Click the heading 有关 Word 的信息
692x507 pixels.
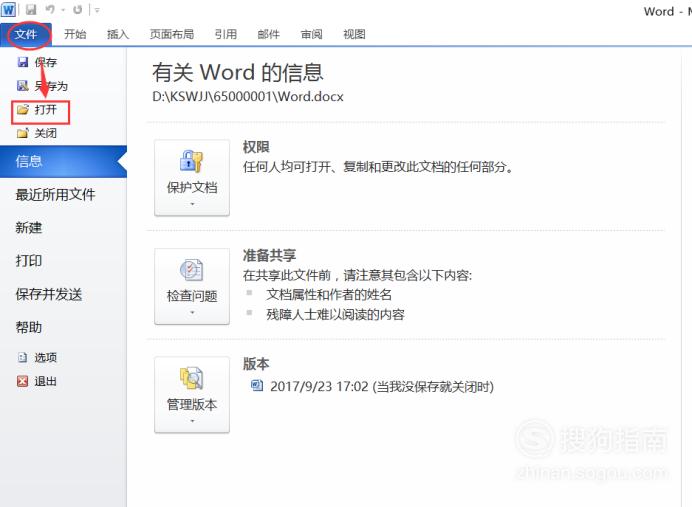pos(238,72)
